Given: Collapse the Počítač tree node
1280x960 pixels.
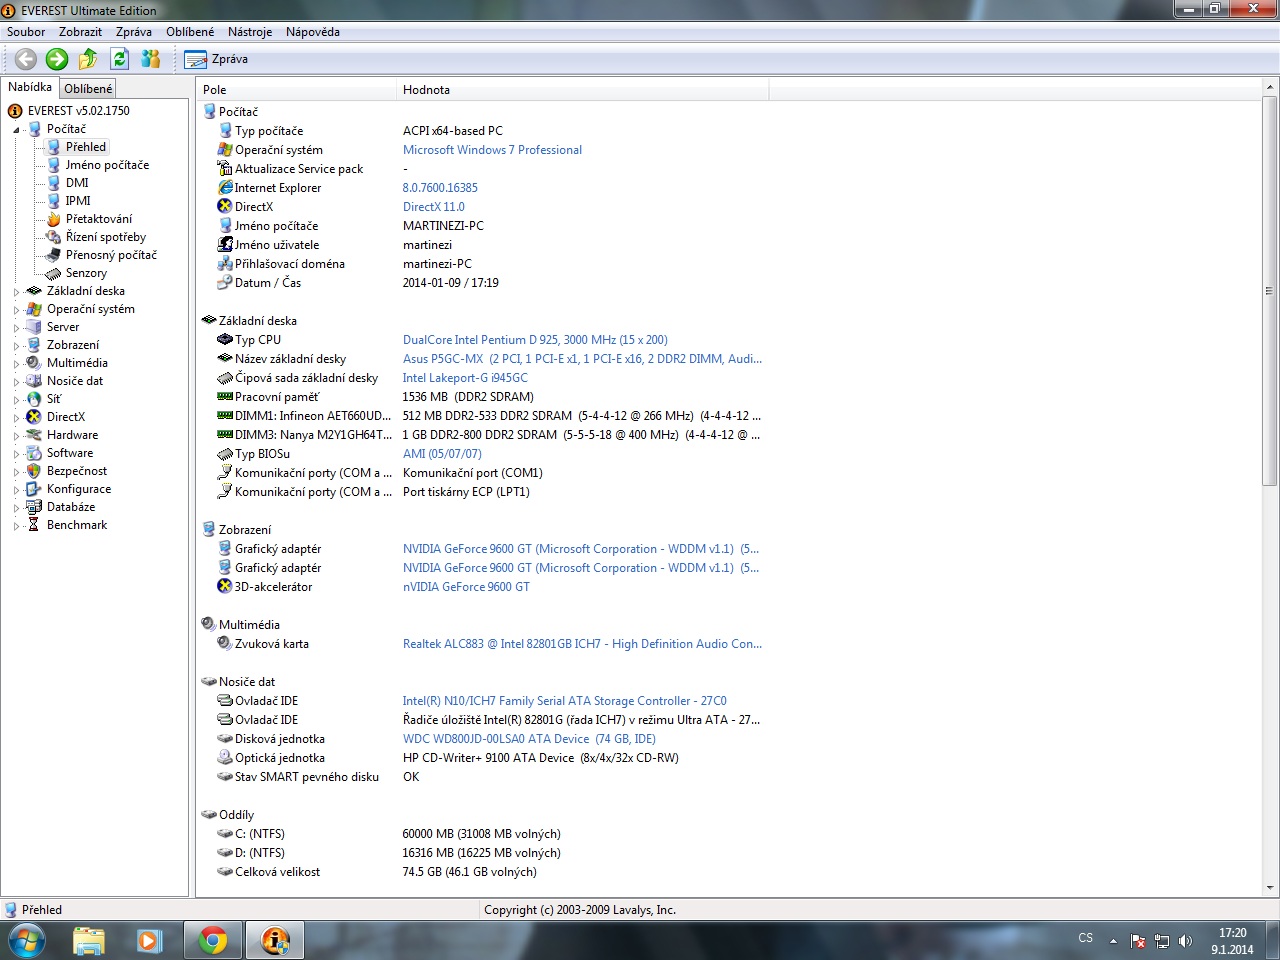Looking at the screenshot, I should click(17, 130).
